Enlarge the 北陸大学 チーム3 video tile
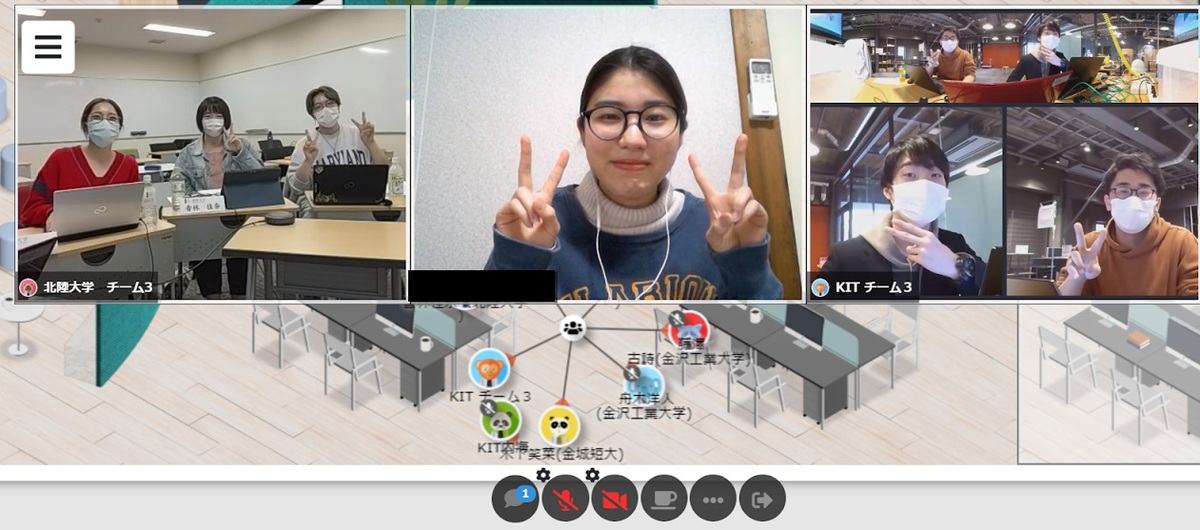This screenshot has width=1200, height=530. click(212, 150)
